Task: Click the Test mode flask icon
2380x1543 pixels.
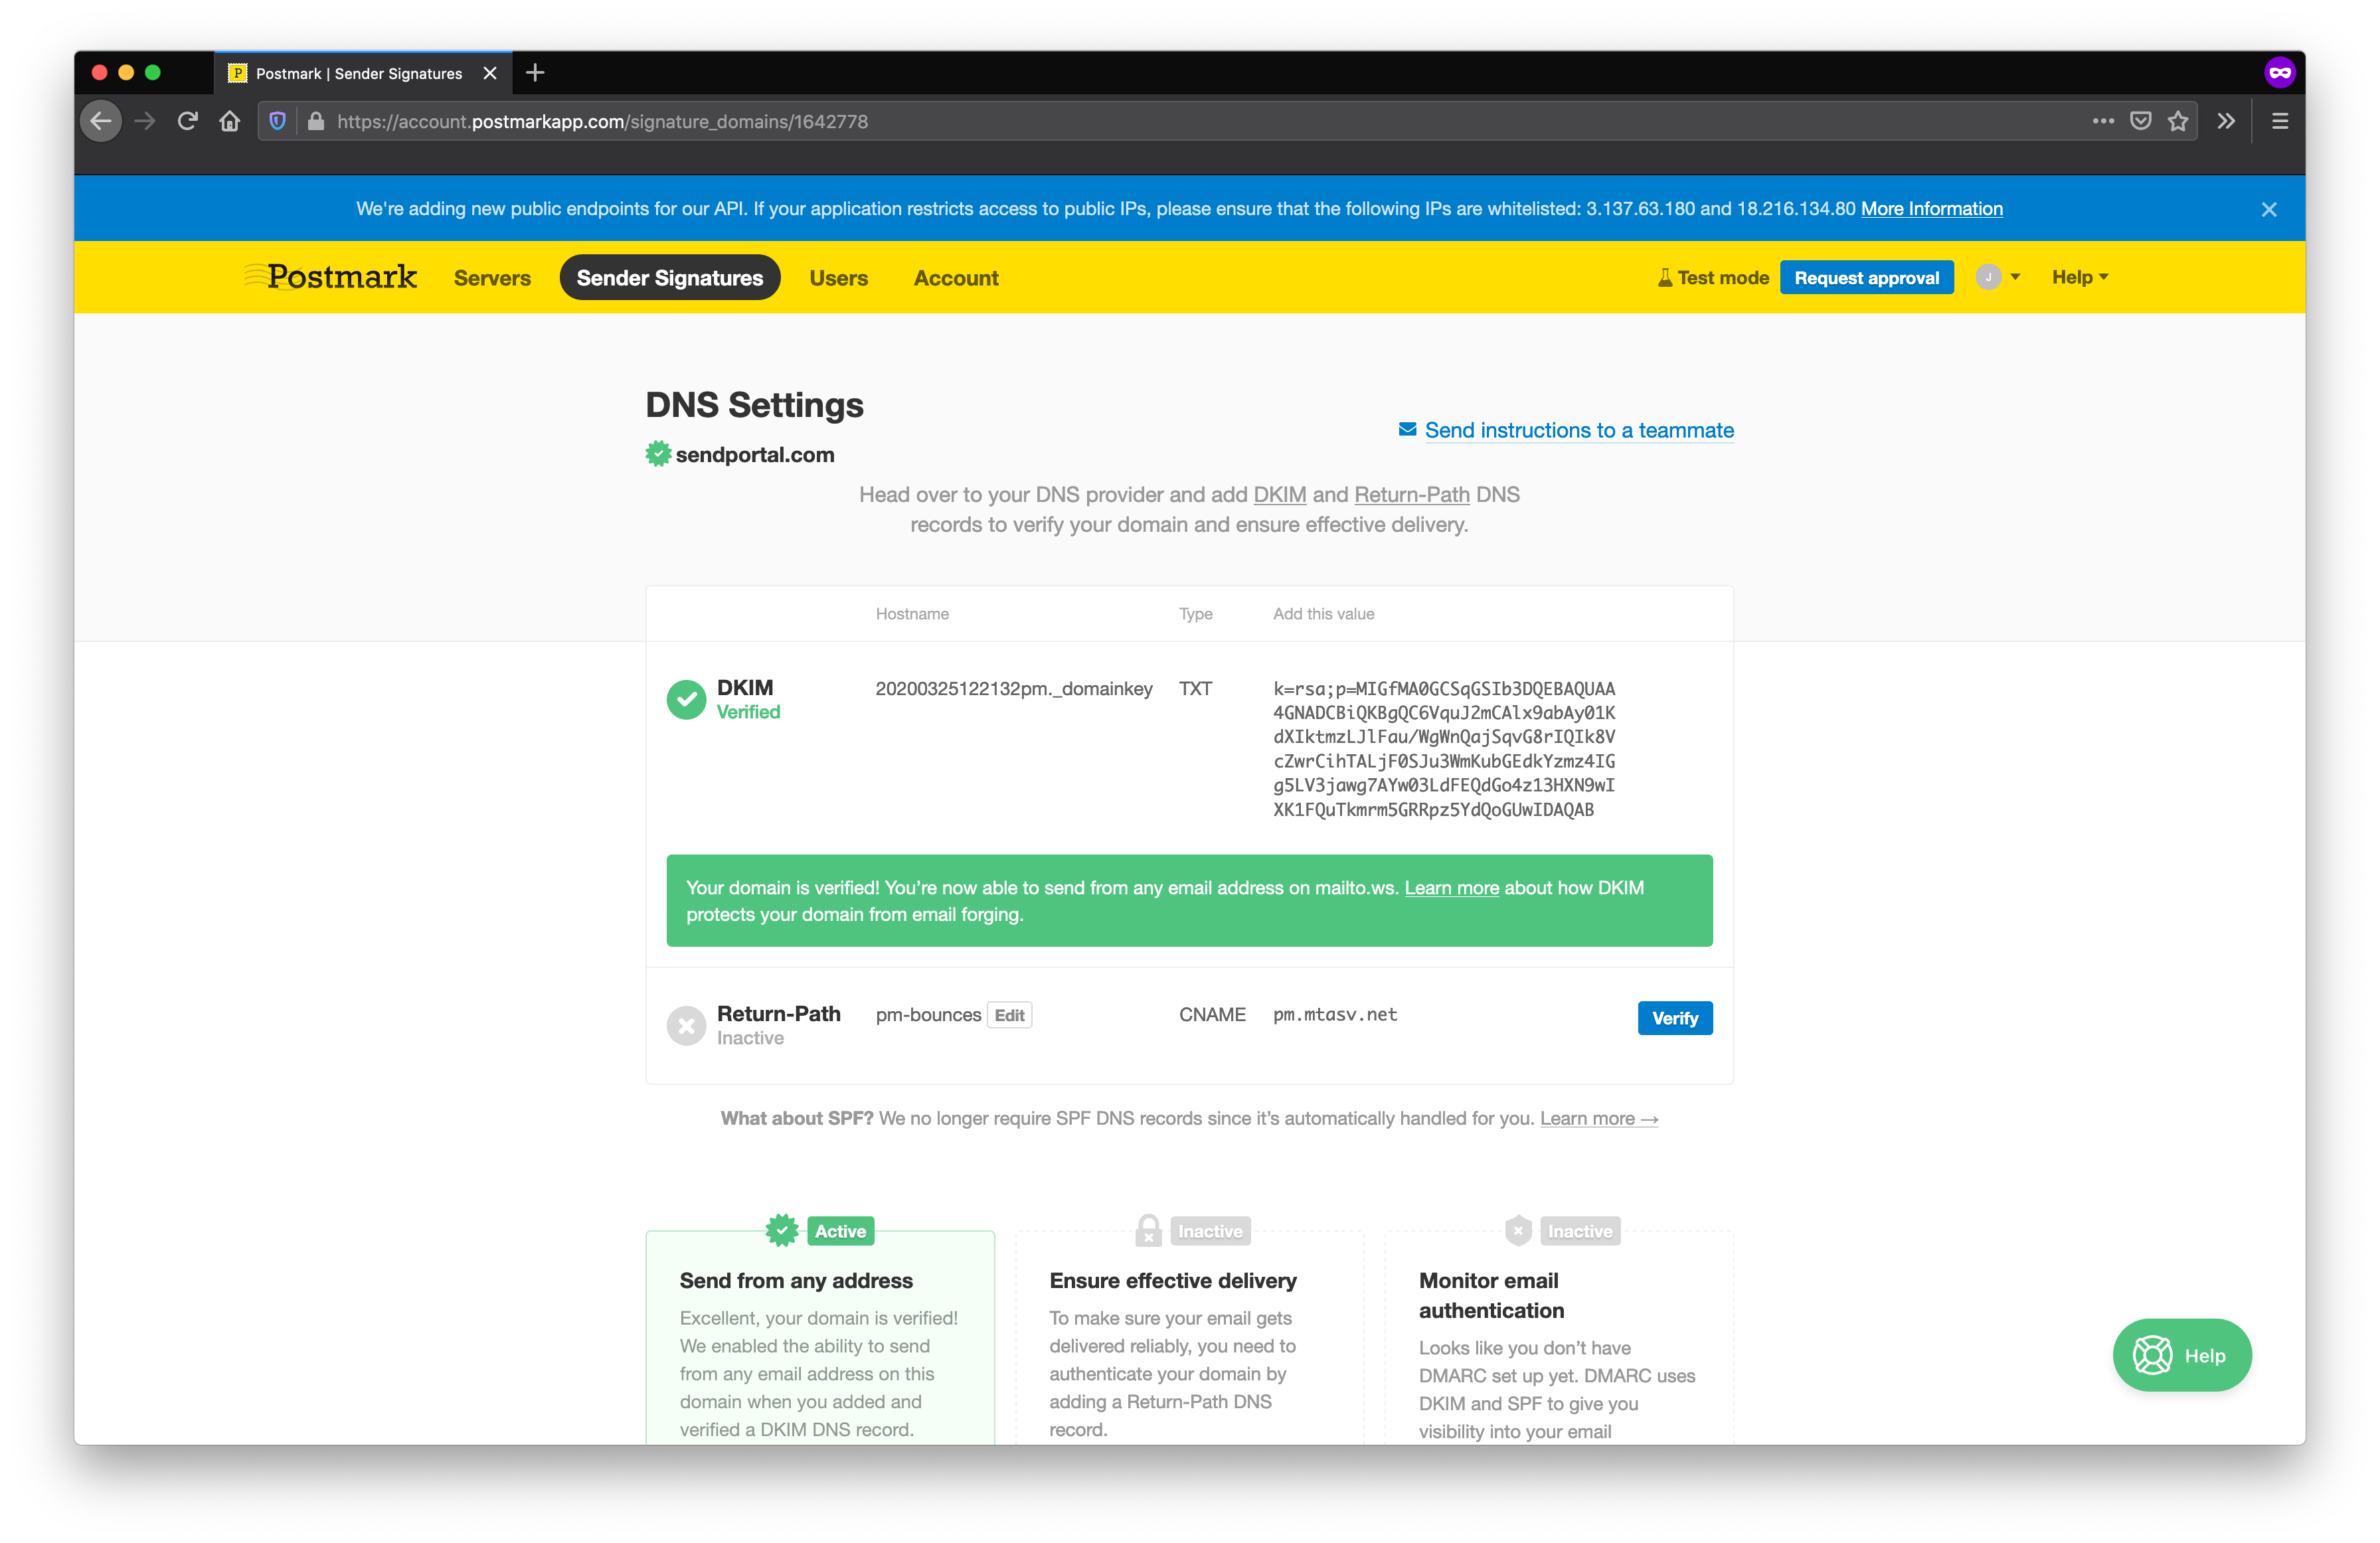Action: [1664, 277]
